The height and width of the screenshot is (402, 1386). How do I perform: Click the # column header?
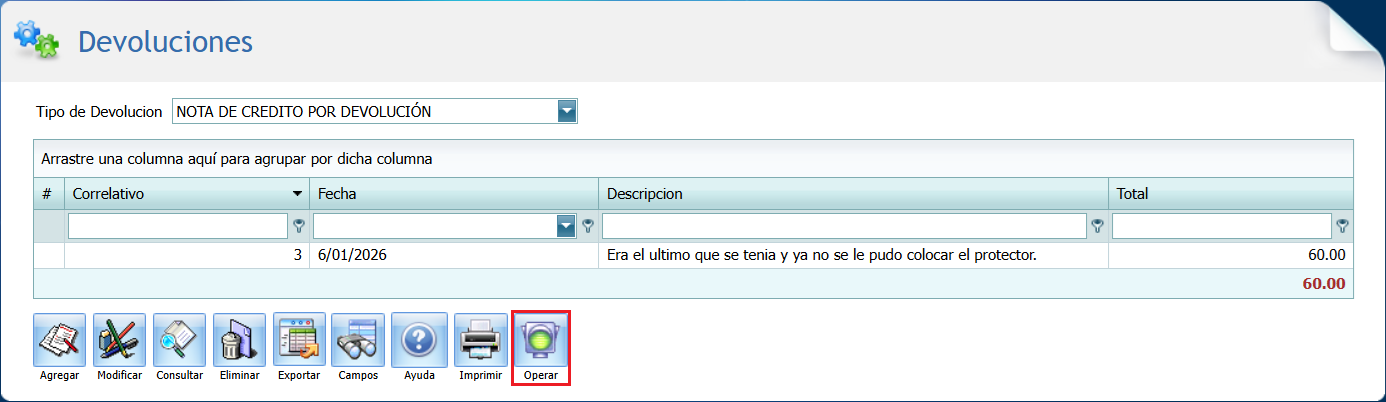(x=49, y=194)
